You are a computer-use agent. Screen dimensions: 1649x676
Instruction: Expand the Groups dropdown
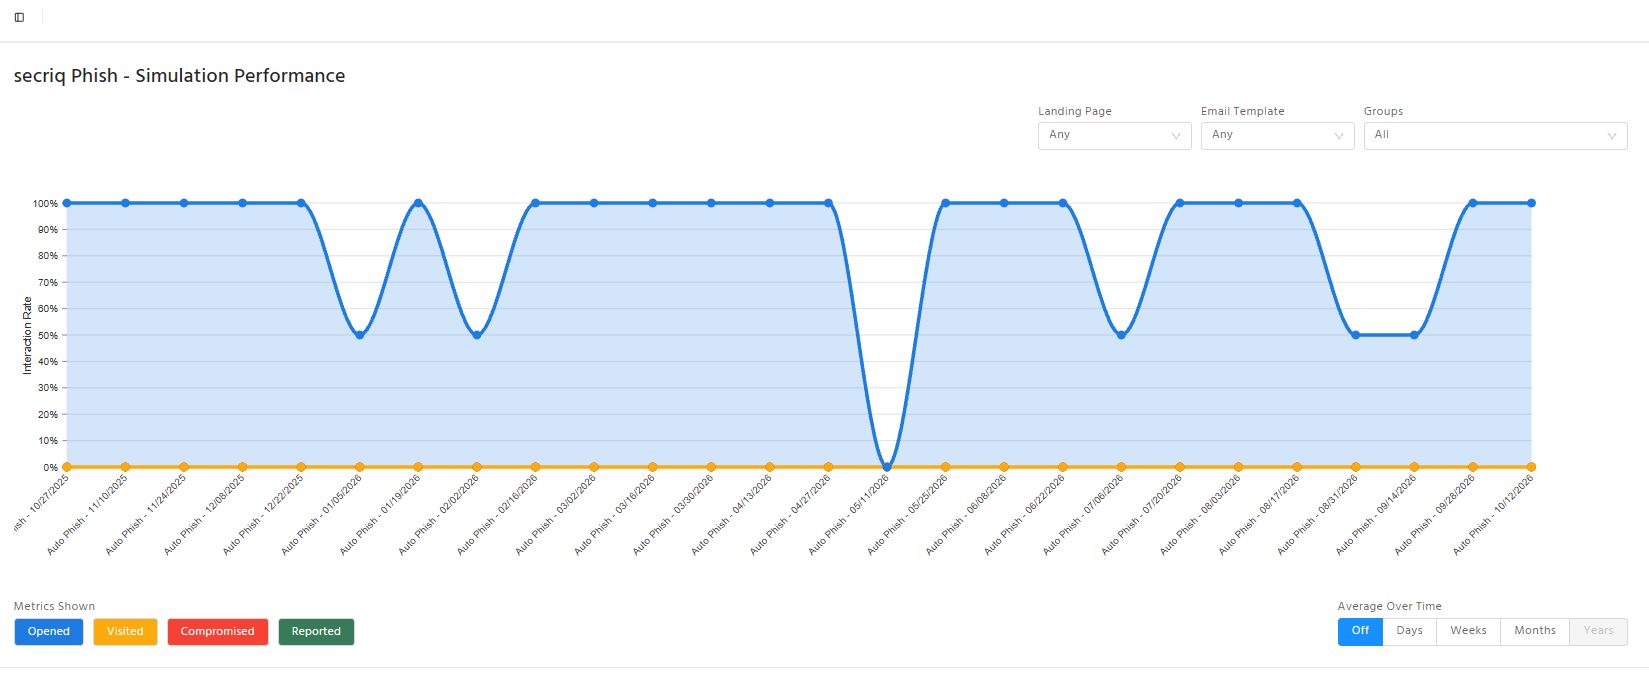coord(1495,135)
